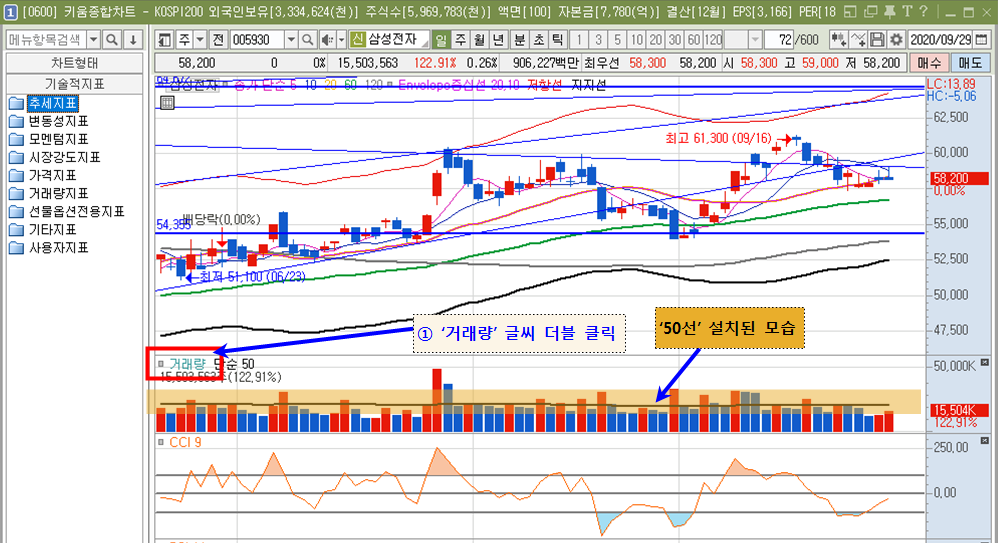Click the volume pane corner button
This screenshot has height=543, width=998.
tap(985, 362)
